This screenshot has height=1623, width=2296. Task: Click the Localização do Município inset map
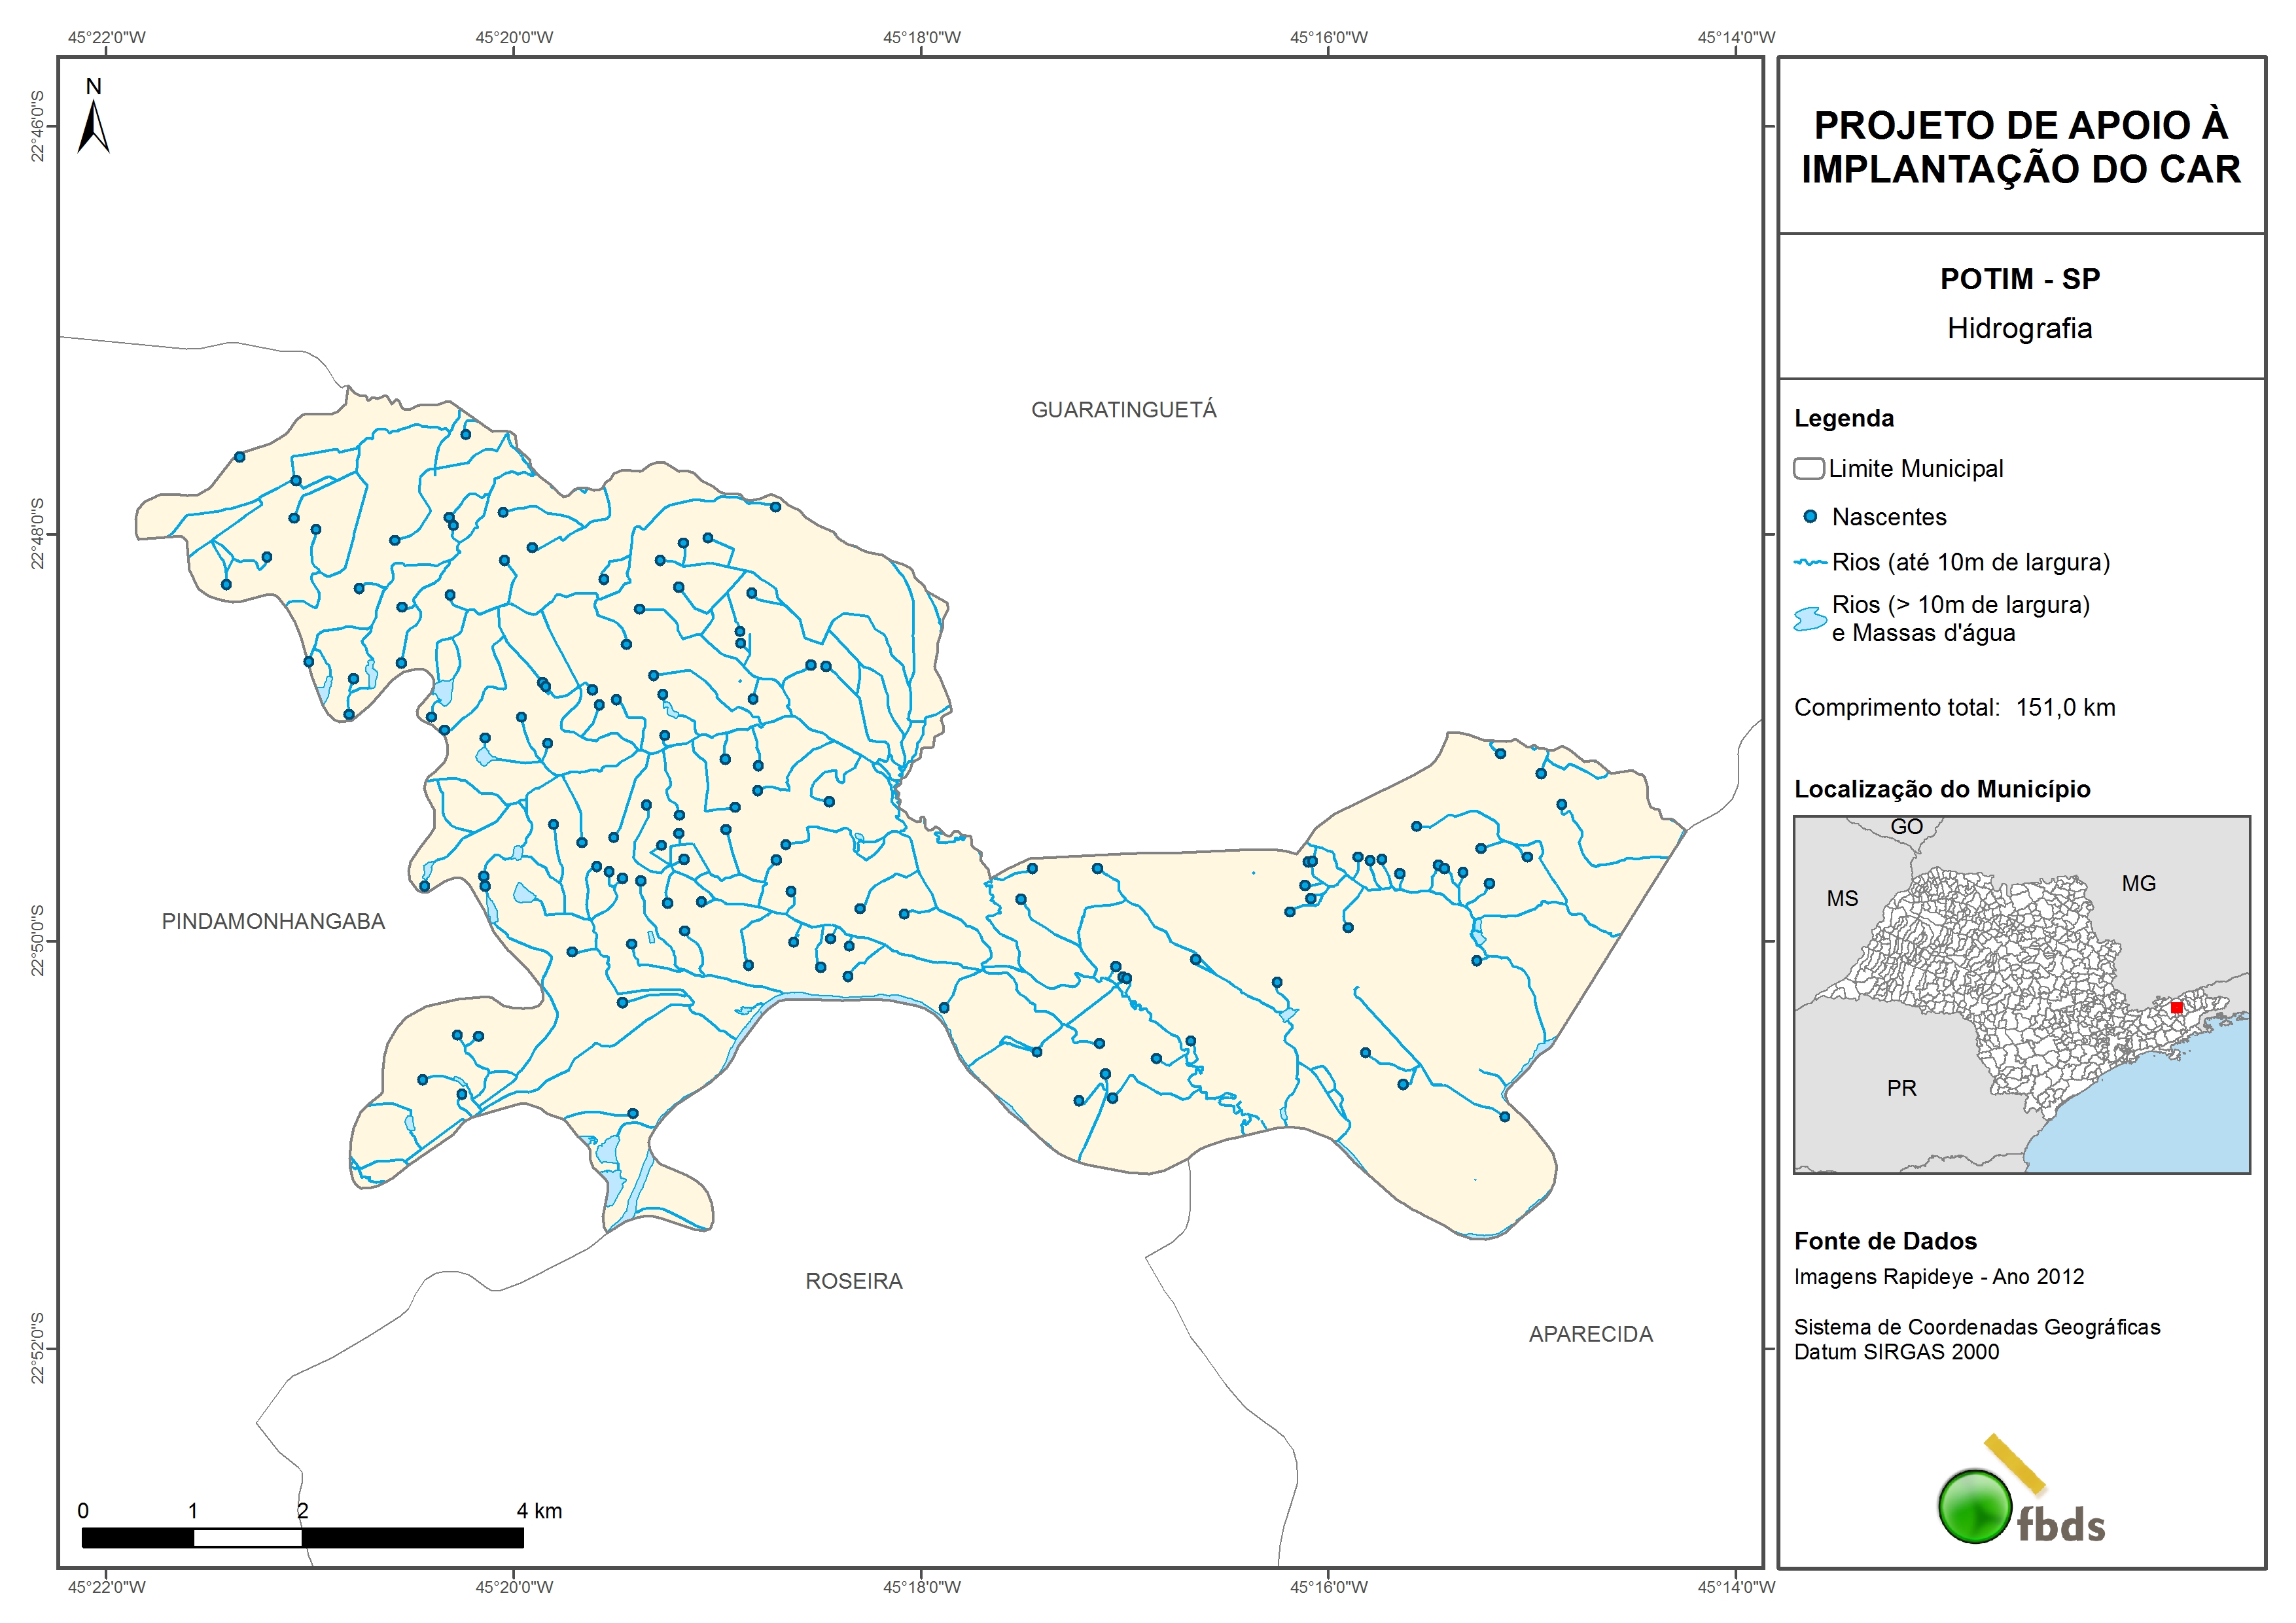coord(2021,994)
